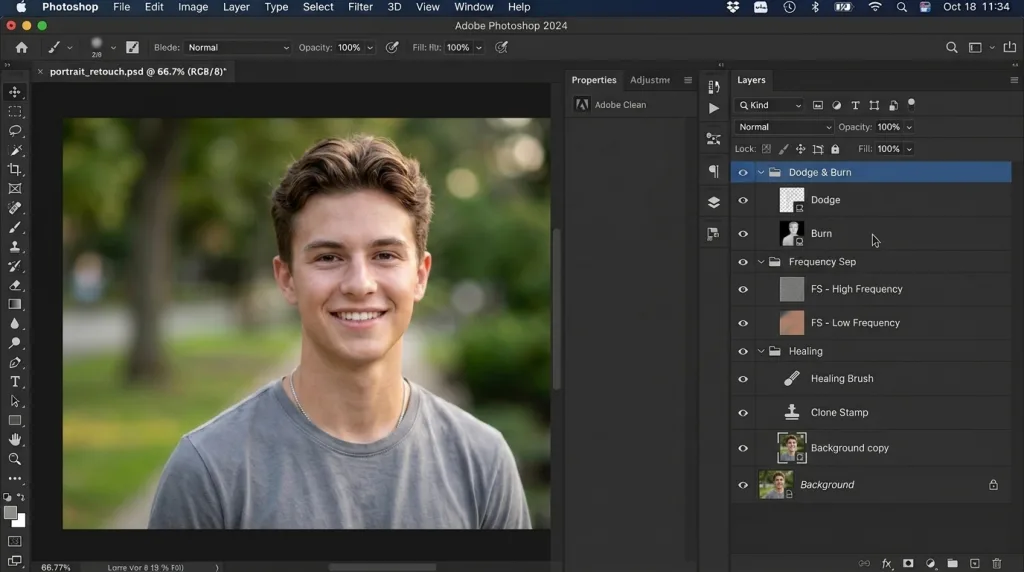
Task: Open Fill dropdown arrow in options bar
Action: click(x=479, y=48)
